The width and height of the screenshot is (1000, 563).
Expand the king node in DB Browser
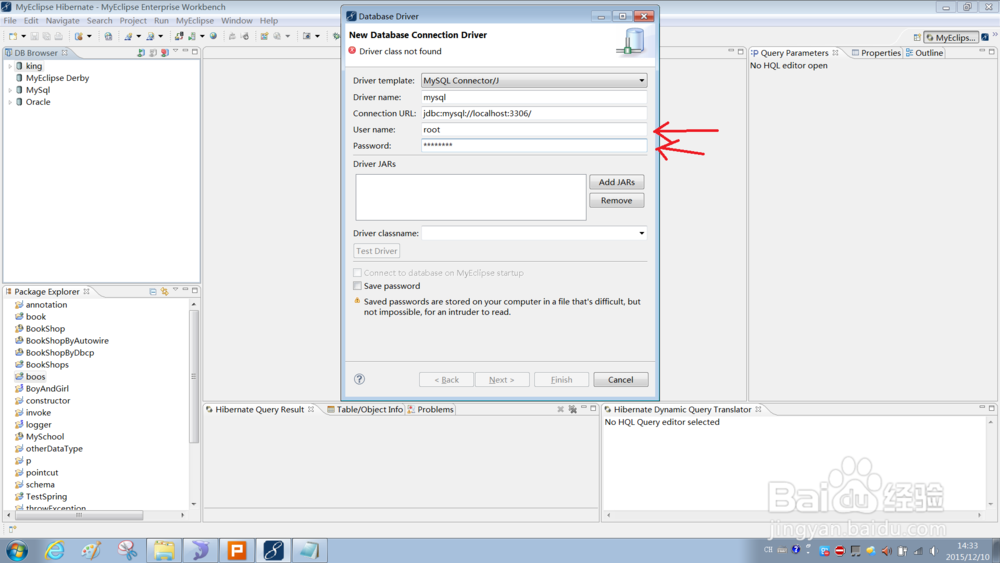10,66
